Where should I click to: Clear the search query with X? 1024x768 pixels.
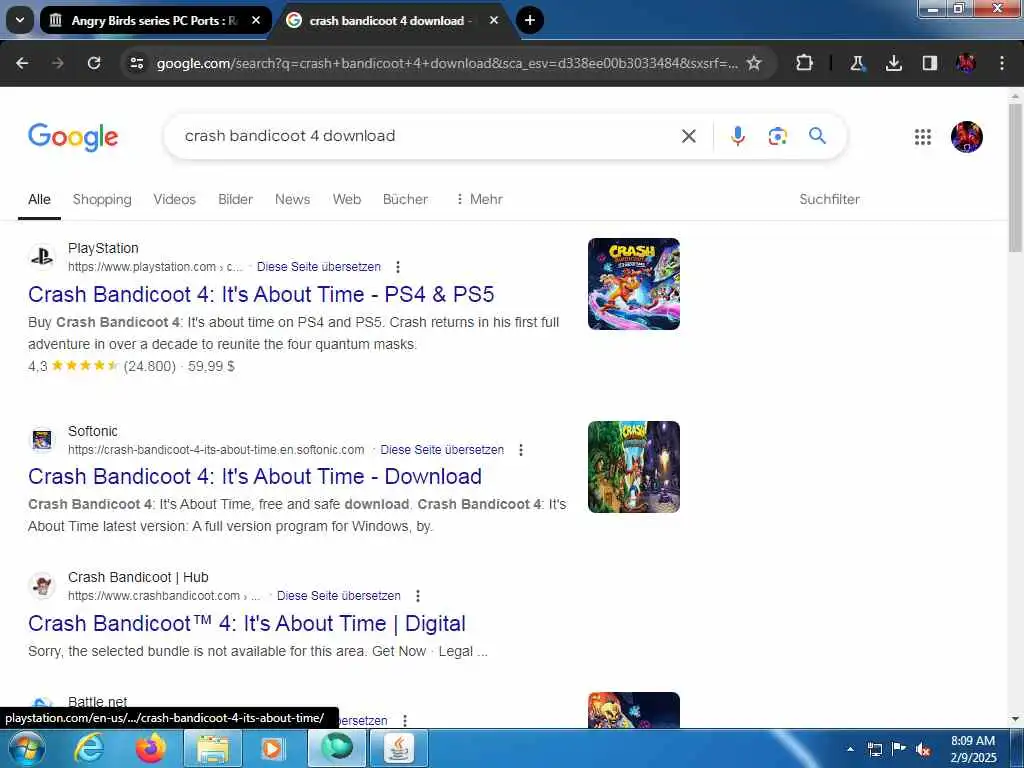click(689, 136)
